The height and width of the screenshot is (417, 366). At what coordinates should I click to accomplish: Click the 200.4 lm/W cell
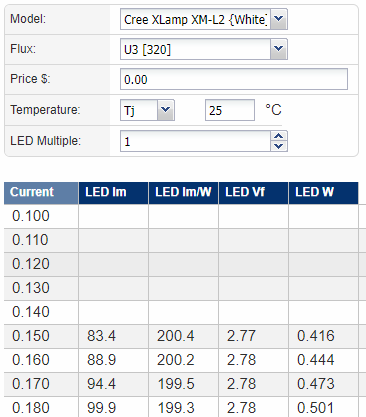click(183, 336)
